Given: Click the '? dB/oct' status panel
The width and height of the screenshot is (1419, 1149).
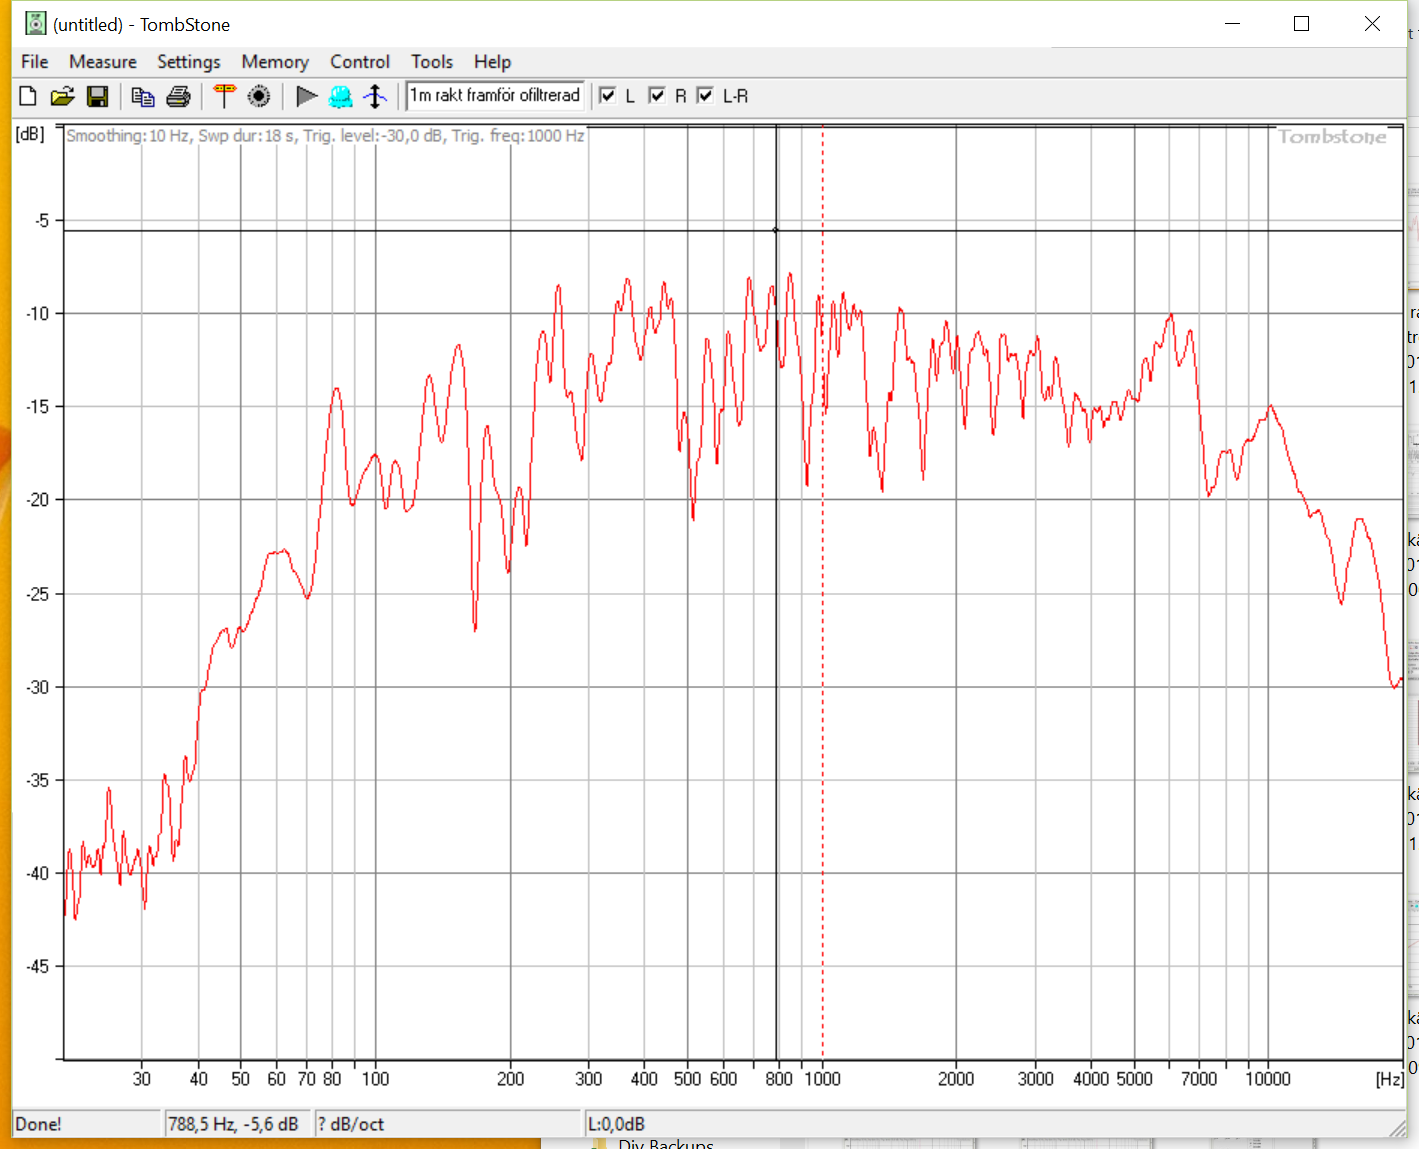Looking at the screenshot, I should click(448, 1124).
